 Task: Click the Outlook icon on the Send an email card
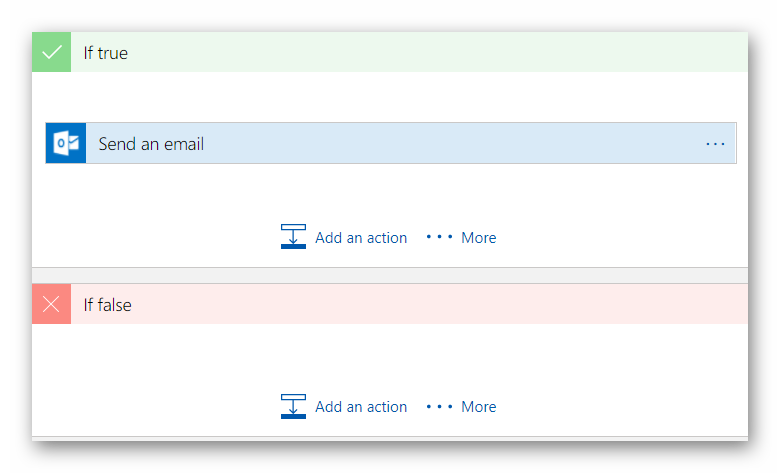(x=66, y=143)
